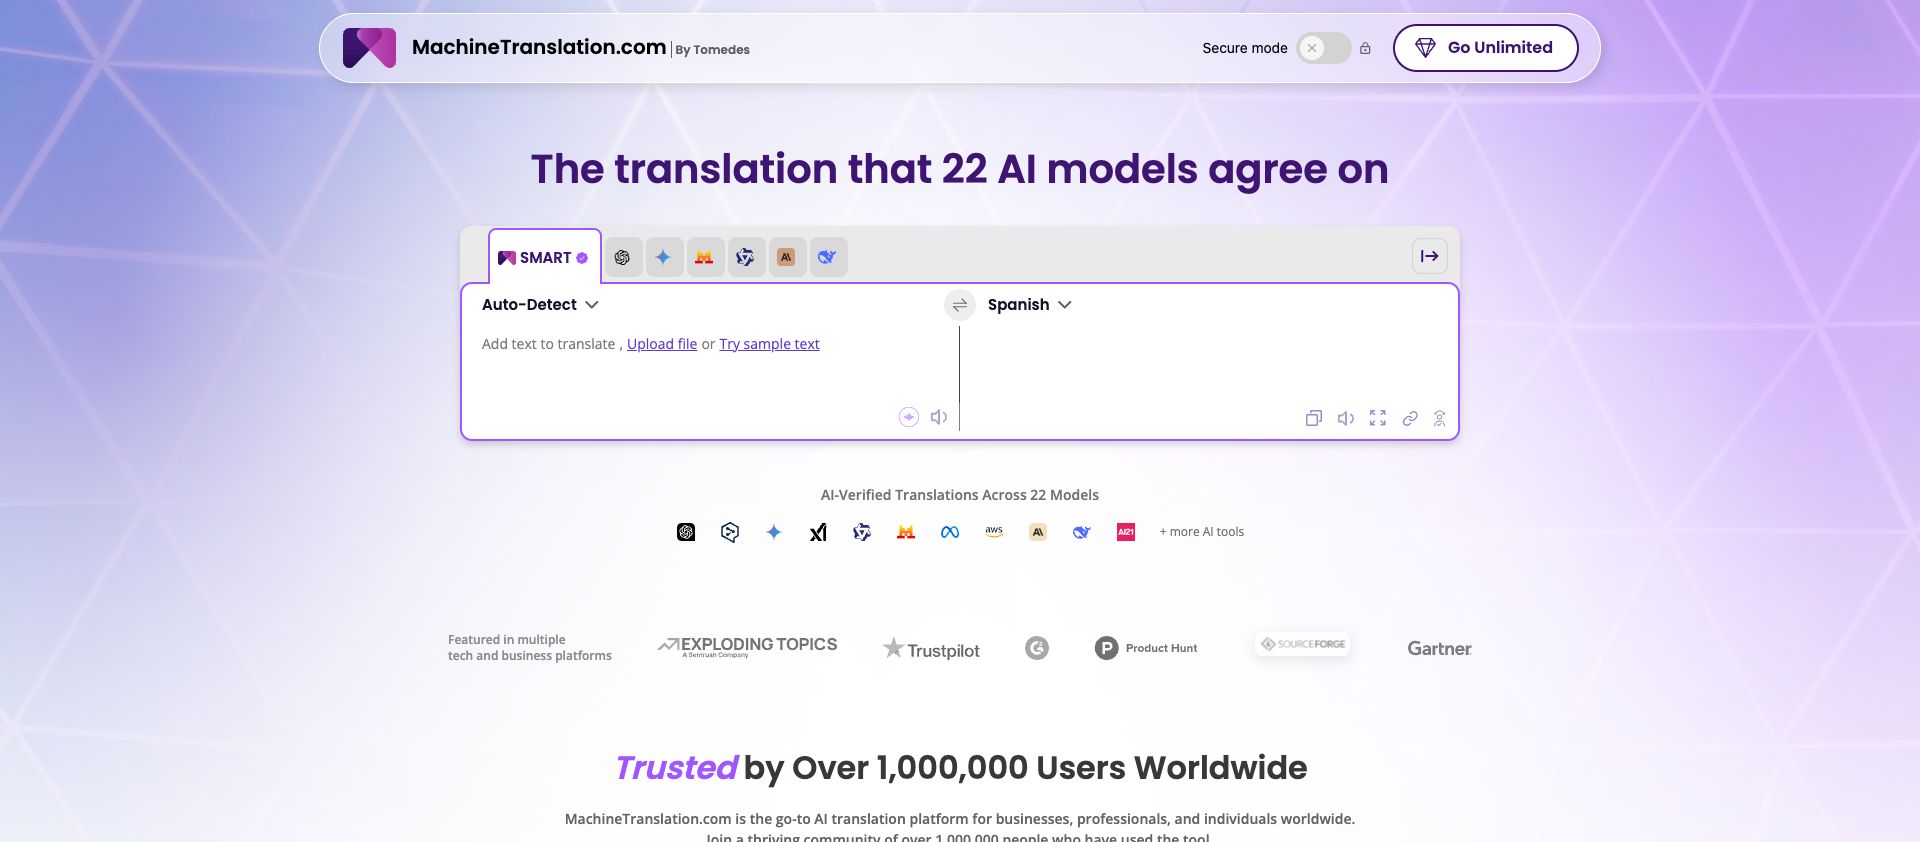Click the Gemini sparkle logo in the models row

point(774,532)
